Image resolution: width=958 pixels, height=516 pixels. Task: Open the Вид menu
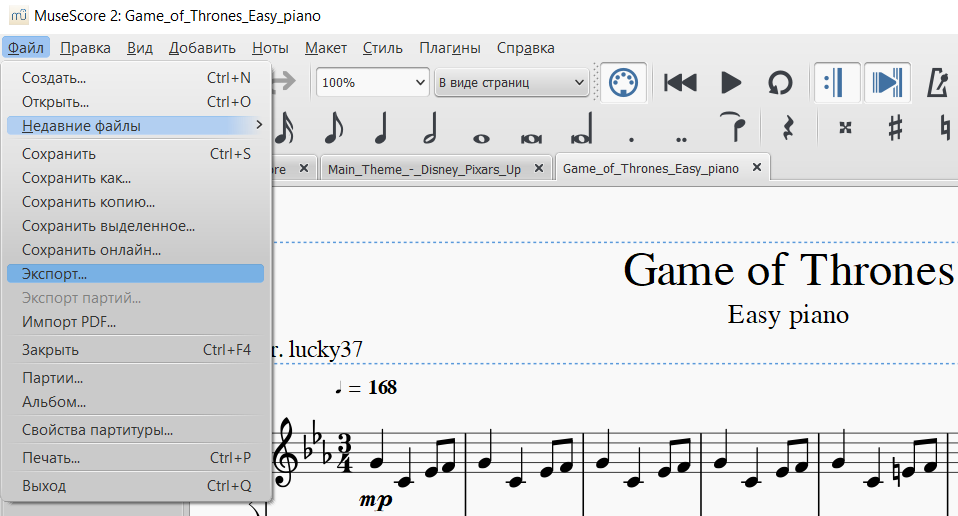point(140,48)
